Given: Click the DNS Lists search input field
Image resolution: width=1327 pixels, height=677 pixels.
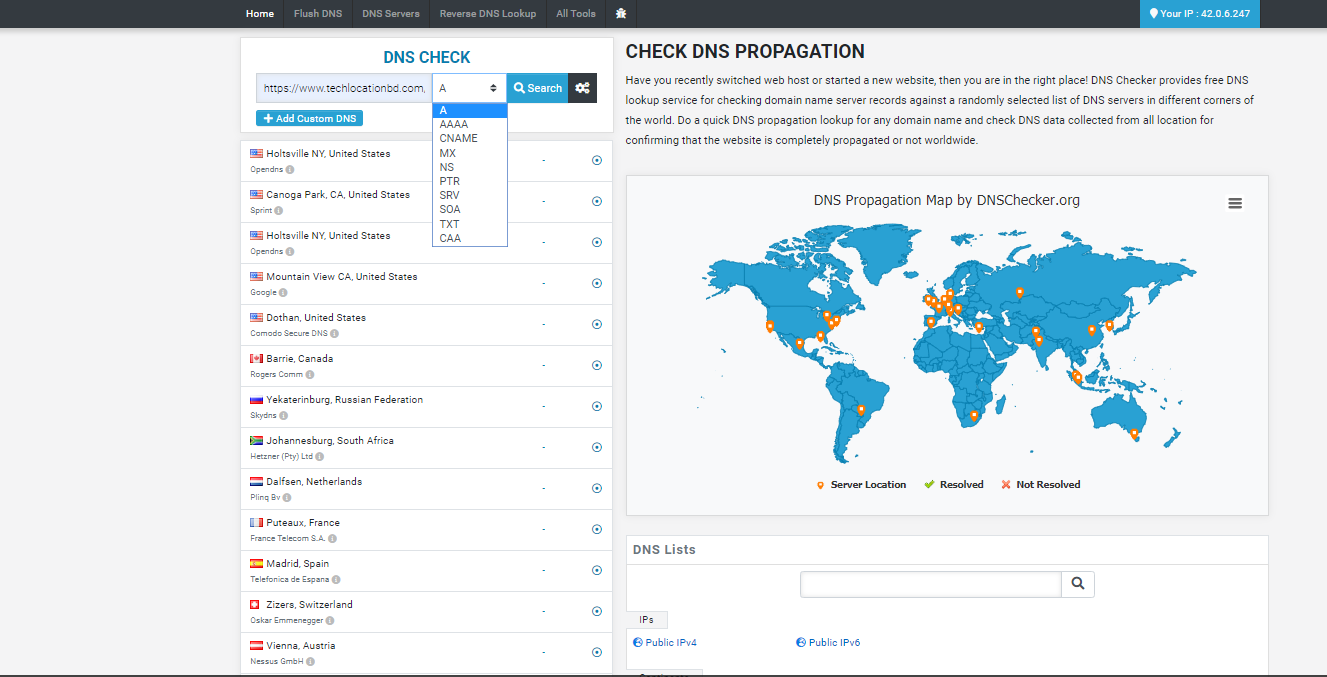Looking at the screenshot, I should pyautogui.click(x=930, y=584).
